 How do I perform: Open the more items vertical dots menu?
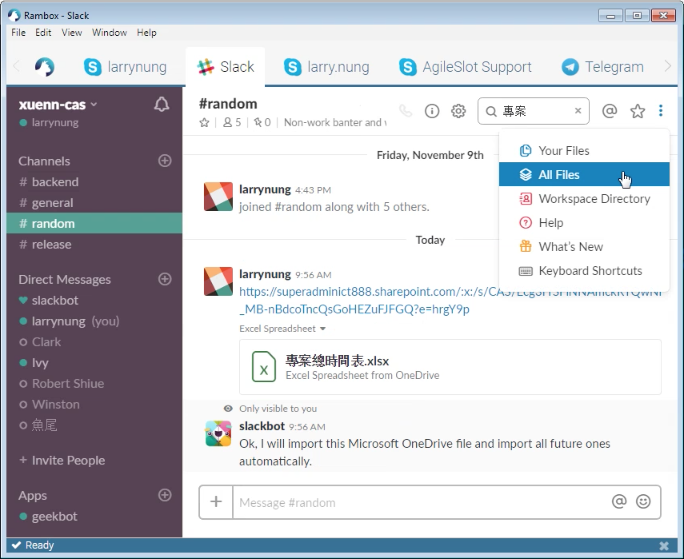pos(661,111)
